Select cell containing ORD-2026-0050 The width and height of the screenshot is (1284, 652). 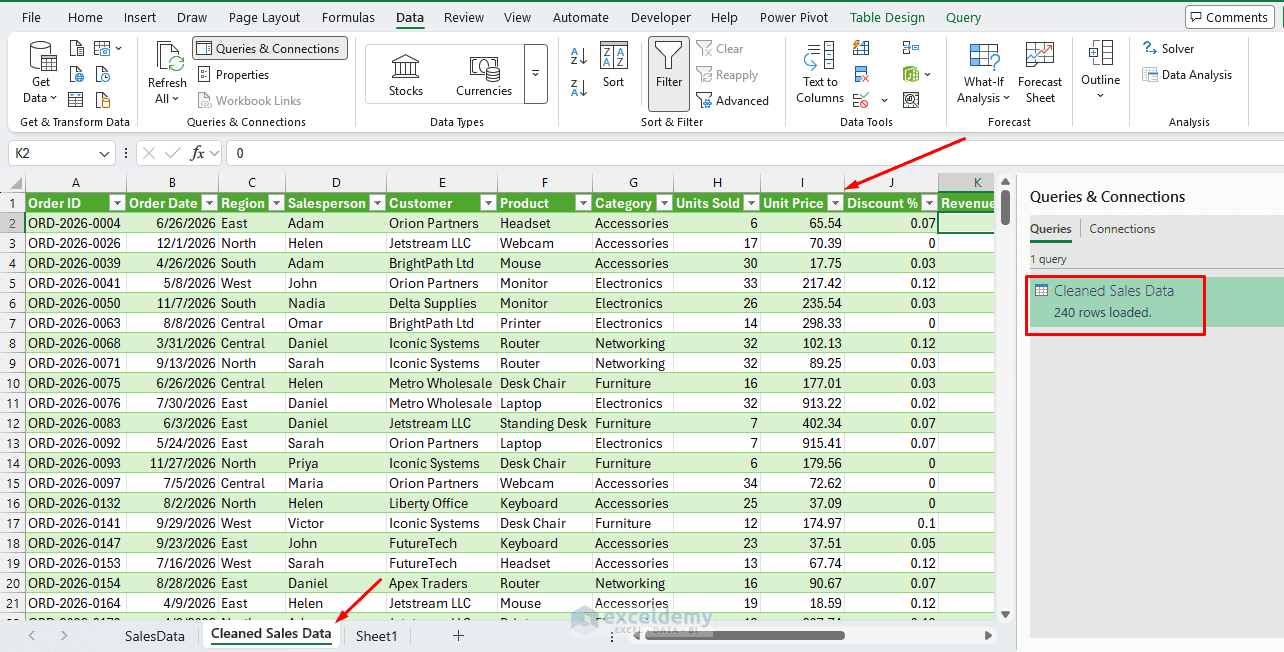point(76,303)
